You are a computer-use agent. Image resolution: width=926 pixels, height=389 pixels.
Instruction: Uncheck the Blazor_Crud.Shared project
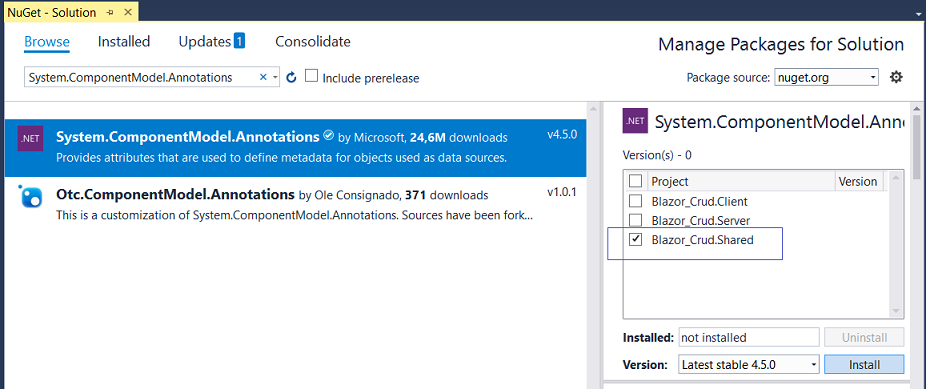click(635, 240)
